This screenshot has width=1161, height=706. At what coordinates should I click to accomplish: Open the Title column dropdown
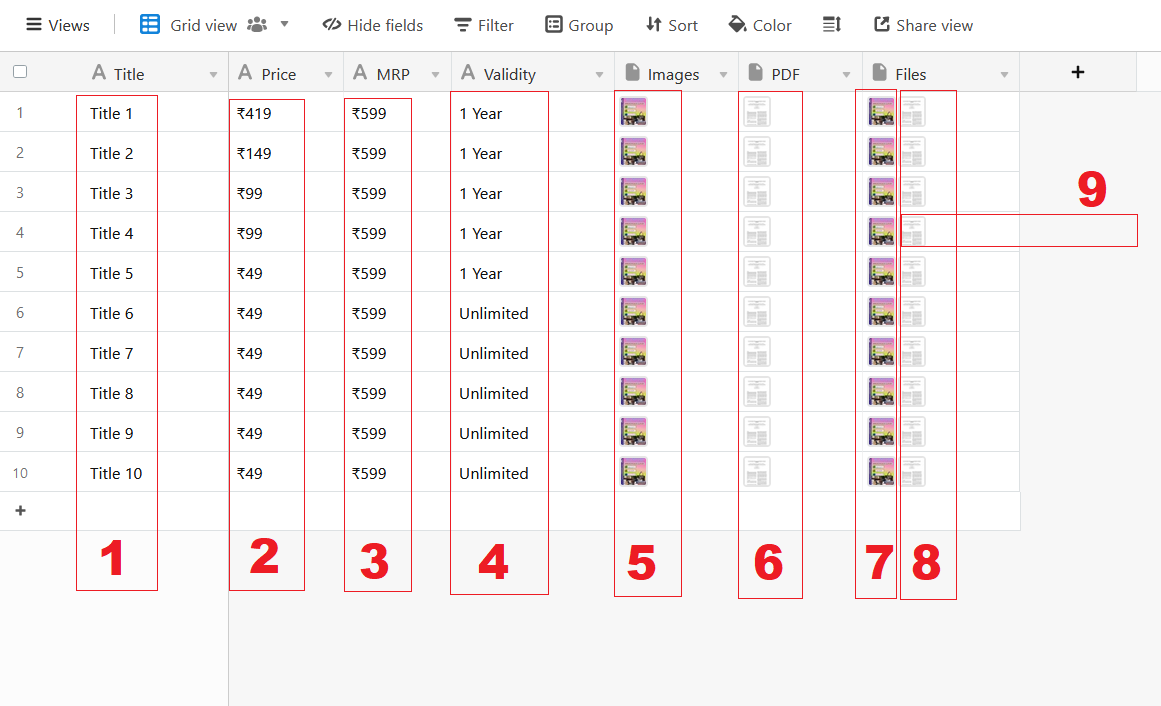click(x=212, y=72)
